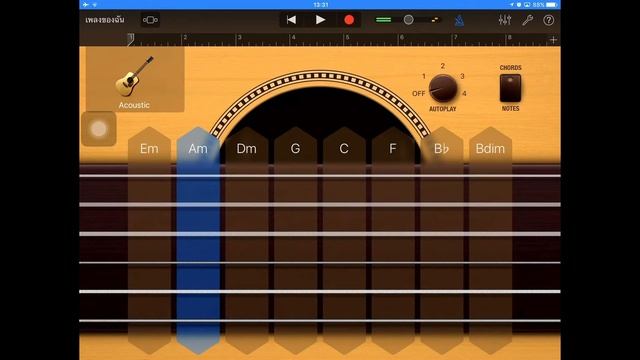Adjust the master volume slider knob
This screenshot has width=640, height=360.
tap(408, 20)
